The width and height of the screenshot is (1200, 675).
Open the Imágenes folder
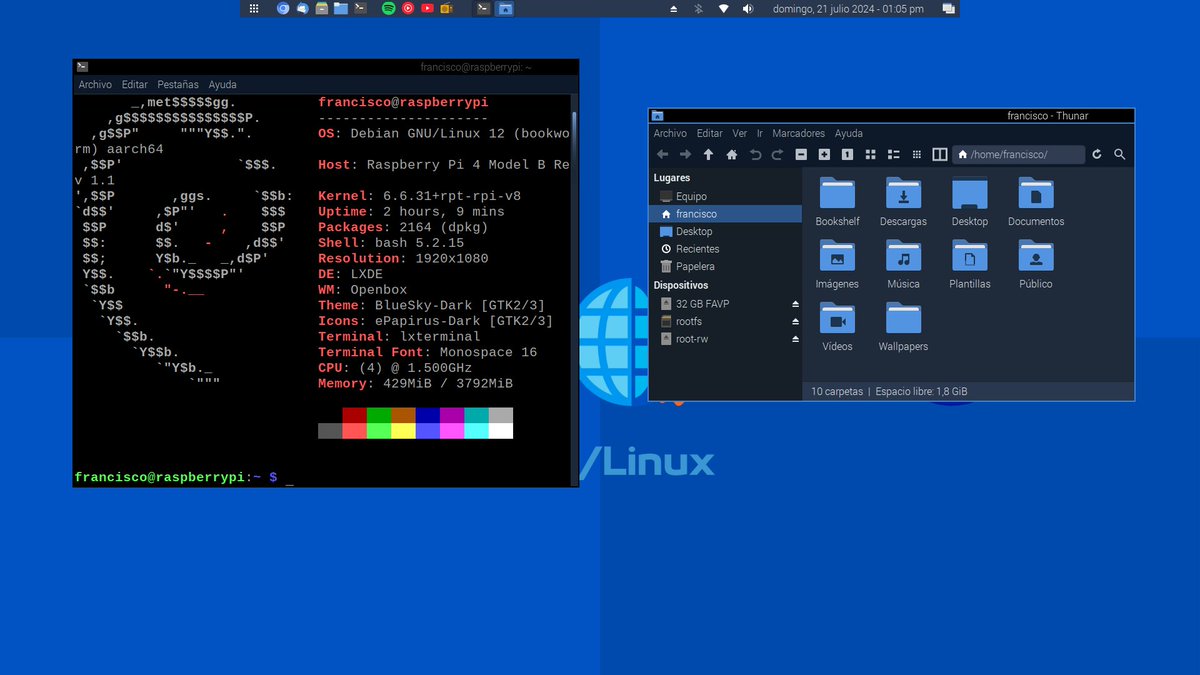coord(837,264)
